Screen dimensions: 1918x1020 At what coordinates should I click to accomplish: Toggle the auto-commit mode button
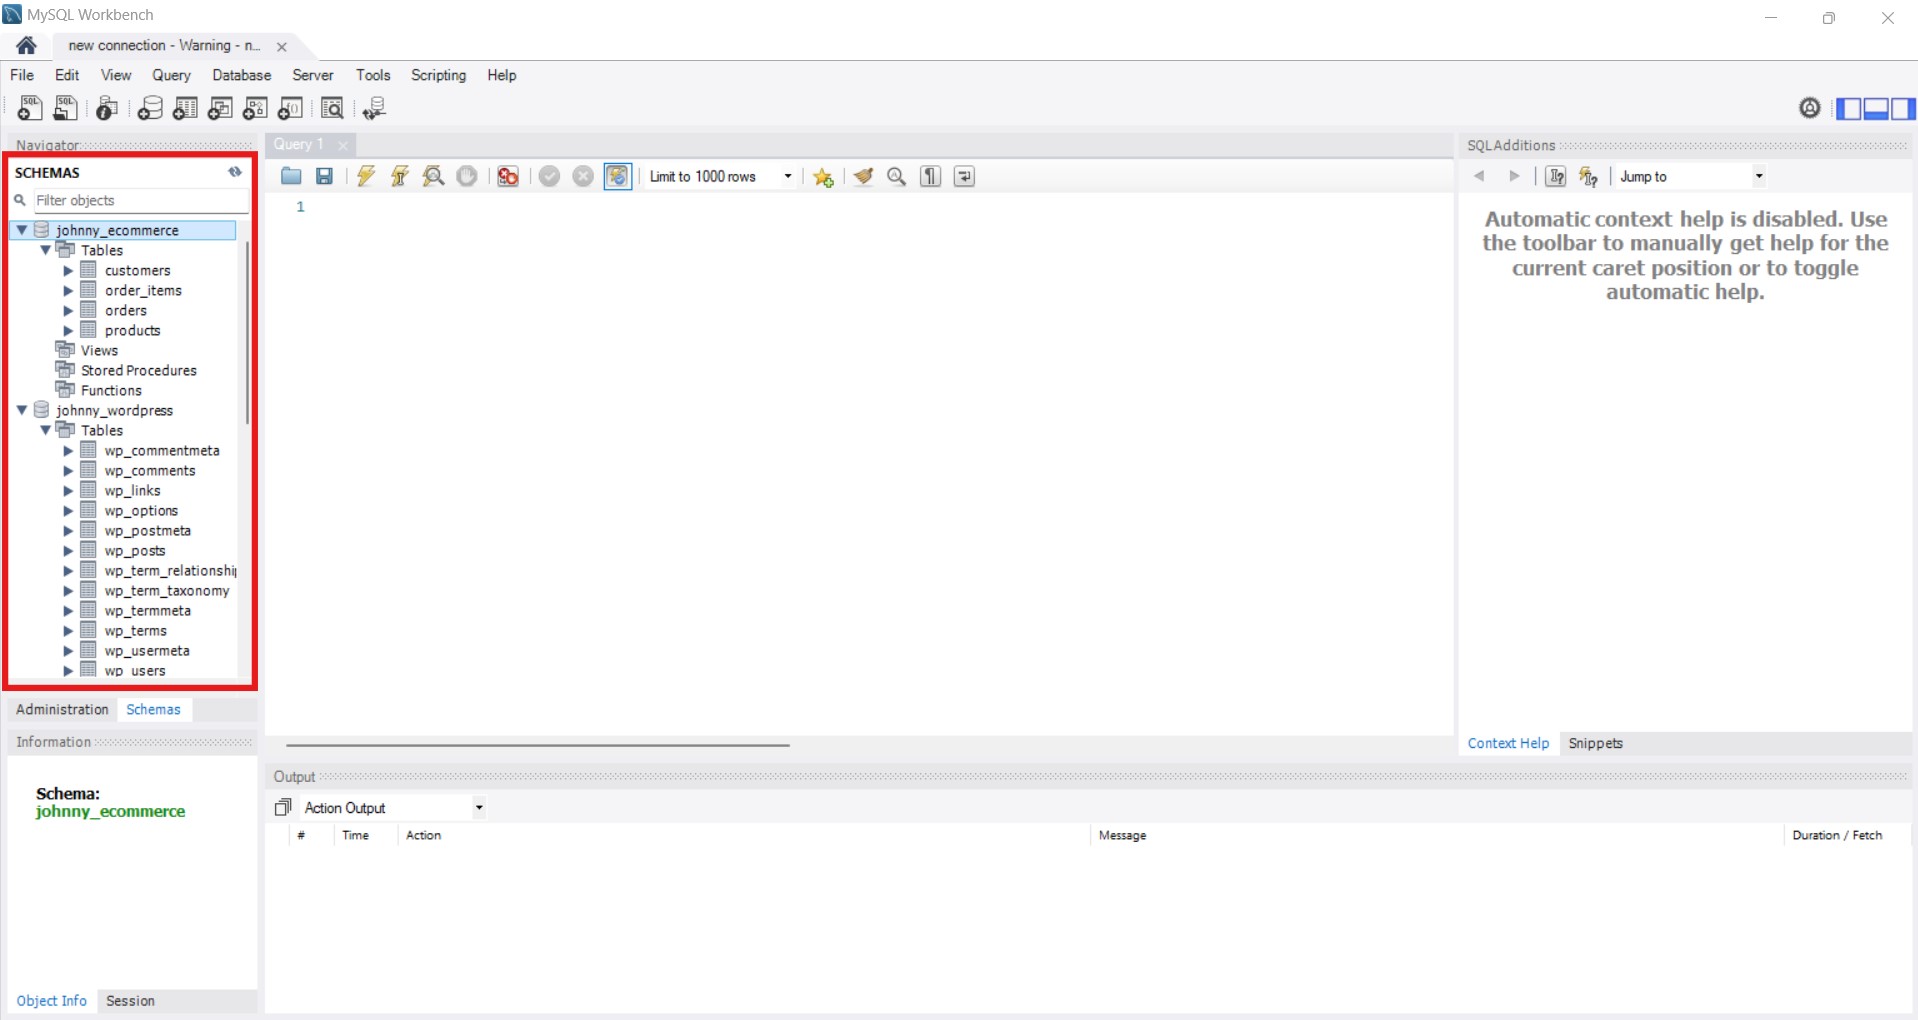pyautogui.click(x=618, y=177)
